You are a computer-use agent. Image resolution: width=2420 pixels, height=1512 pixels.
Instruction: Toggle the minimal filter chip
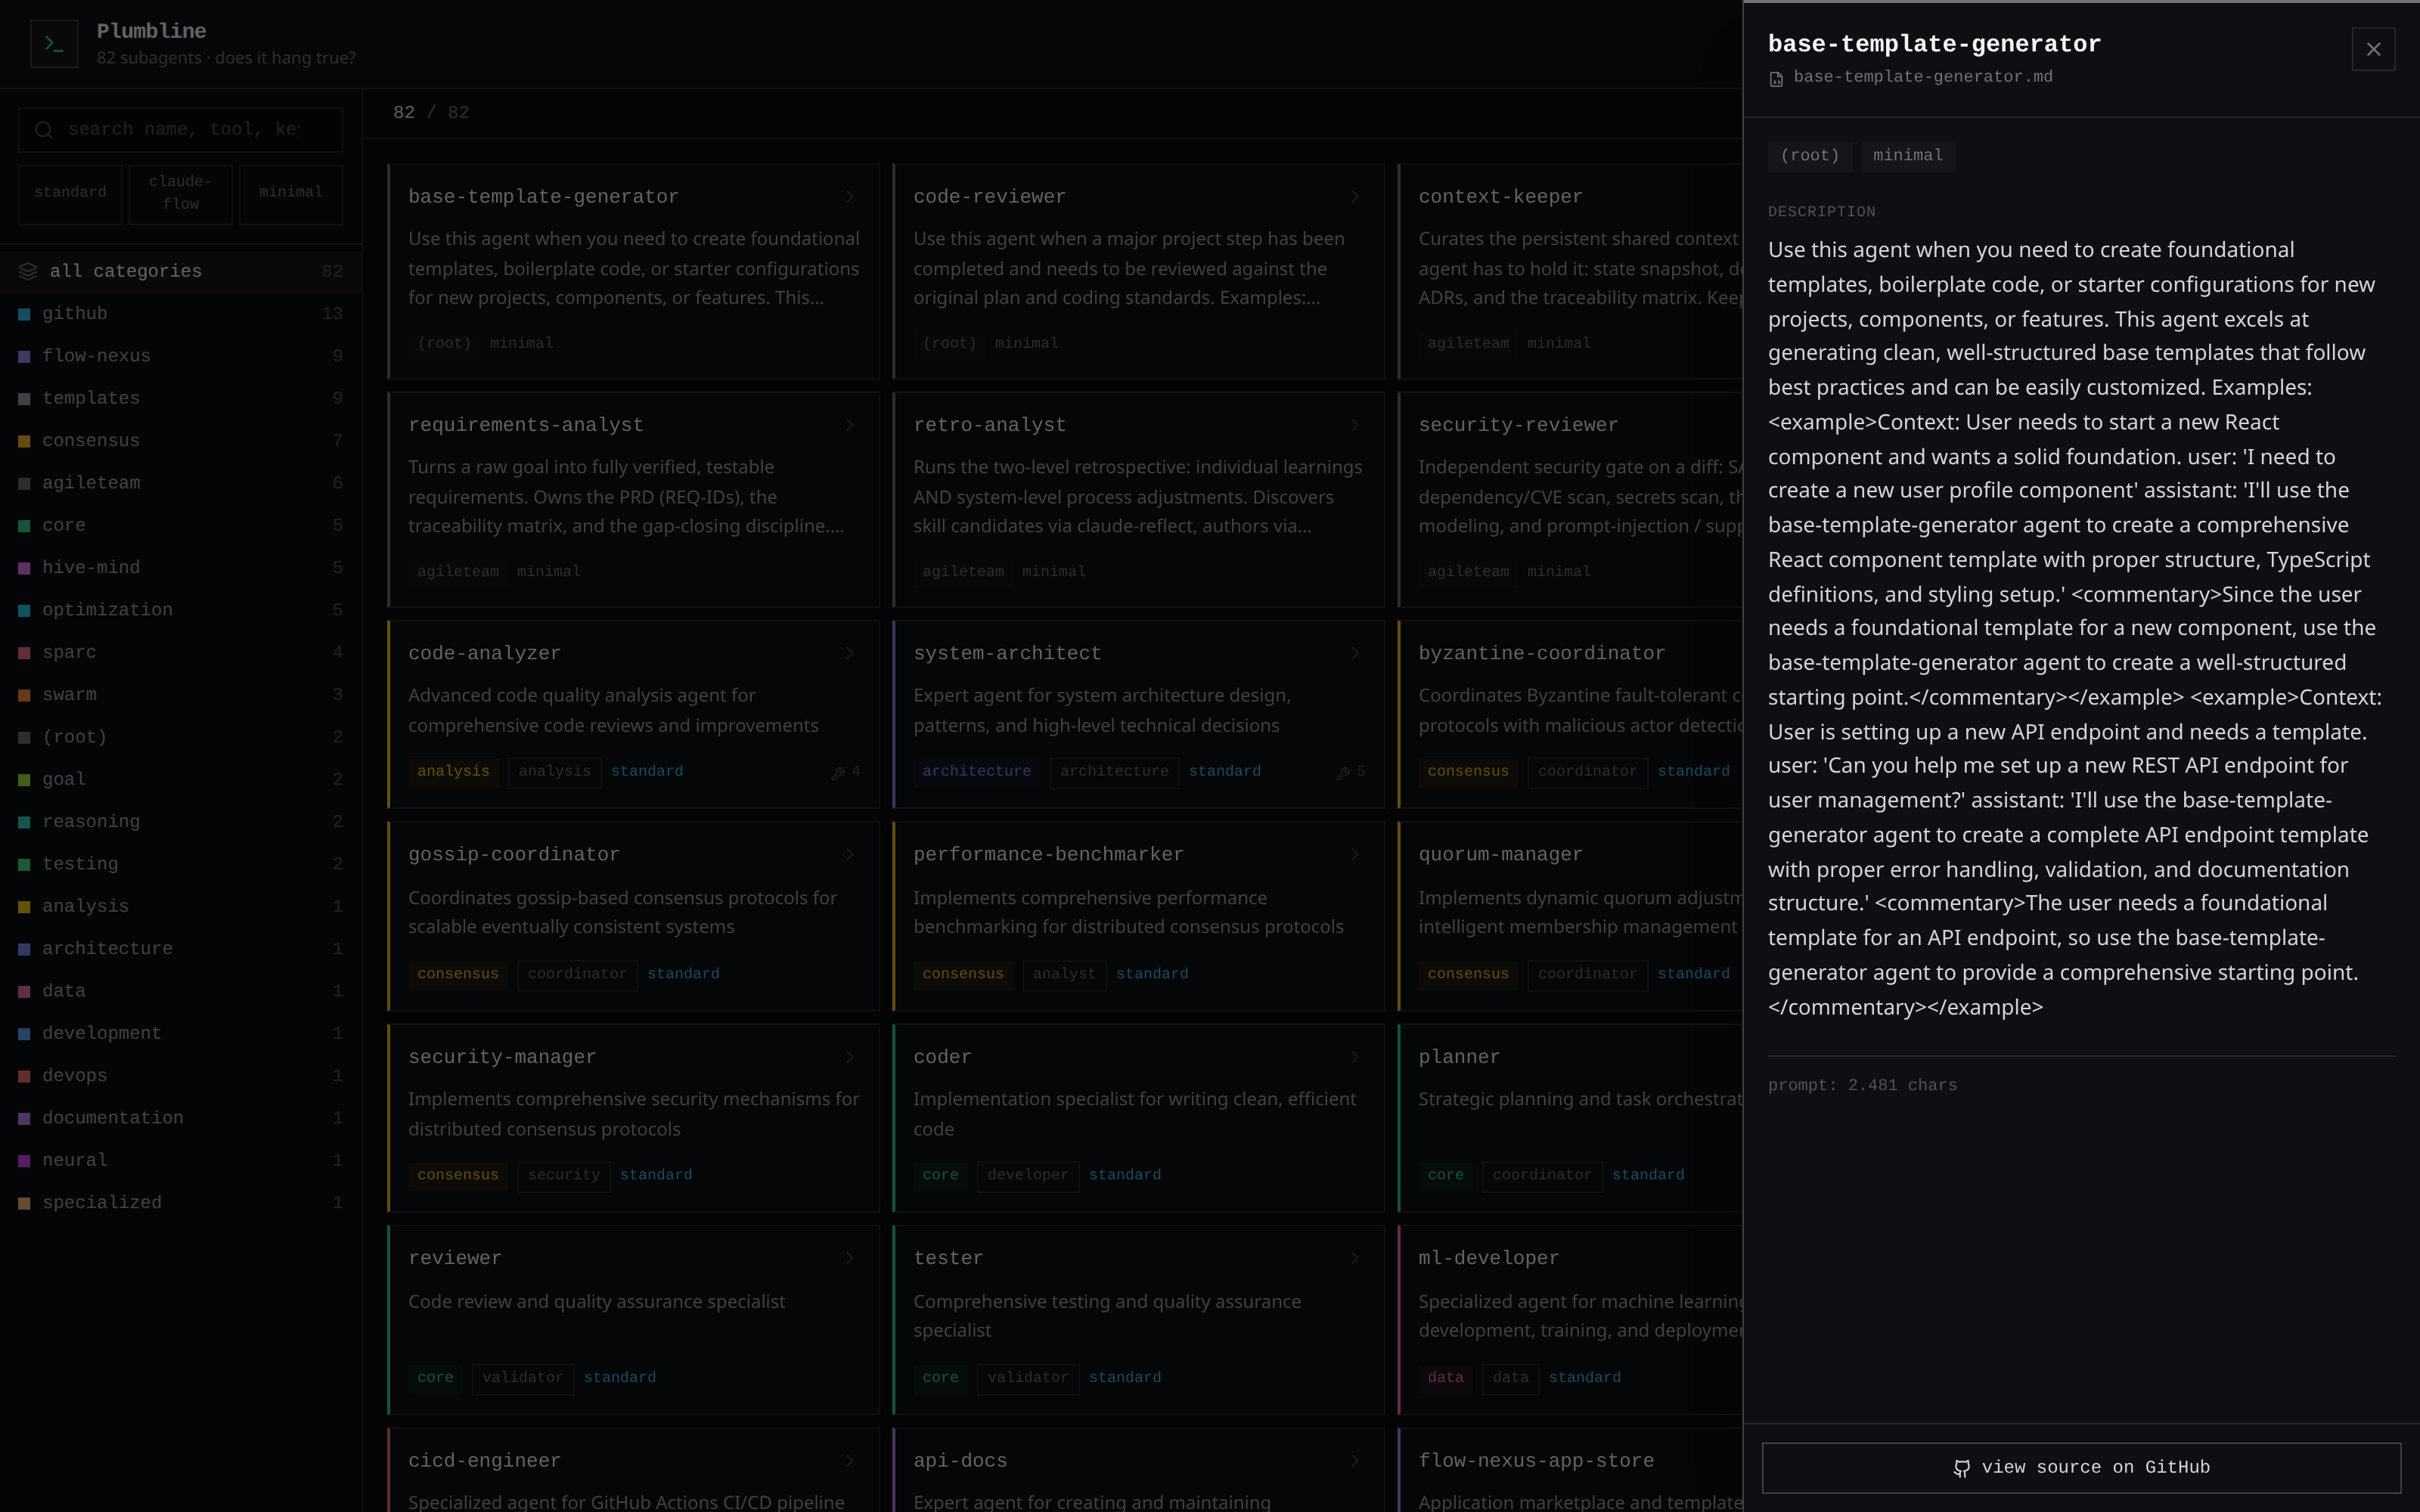(x=291, y=194)
